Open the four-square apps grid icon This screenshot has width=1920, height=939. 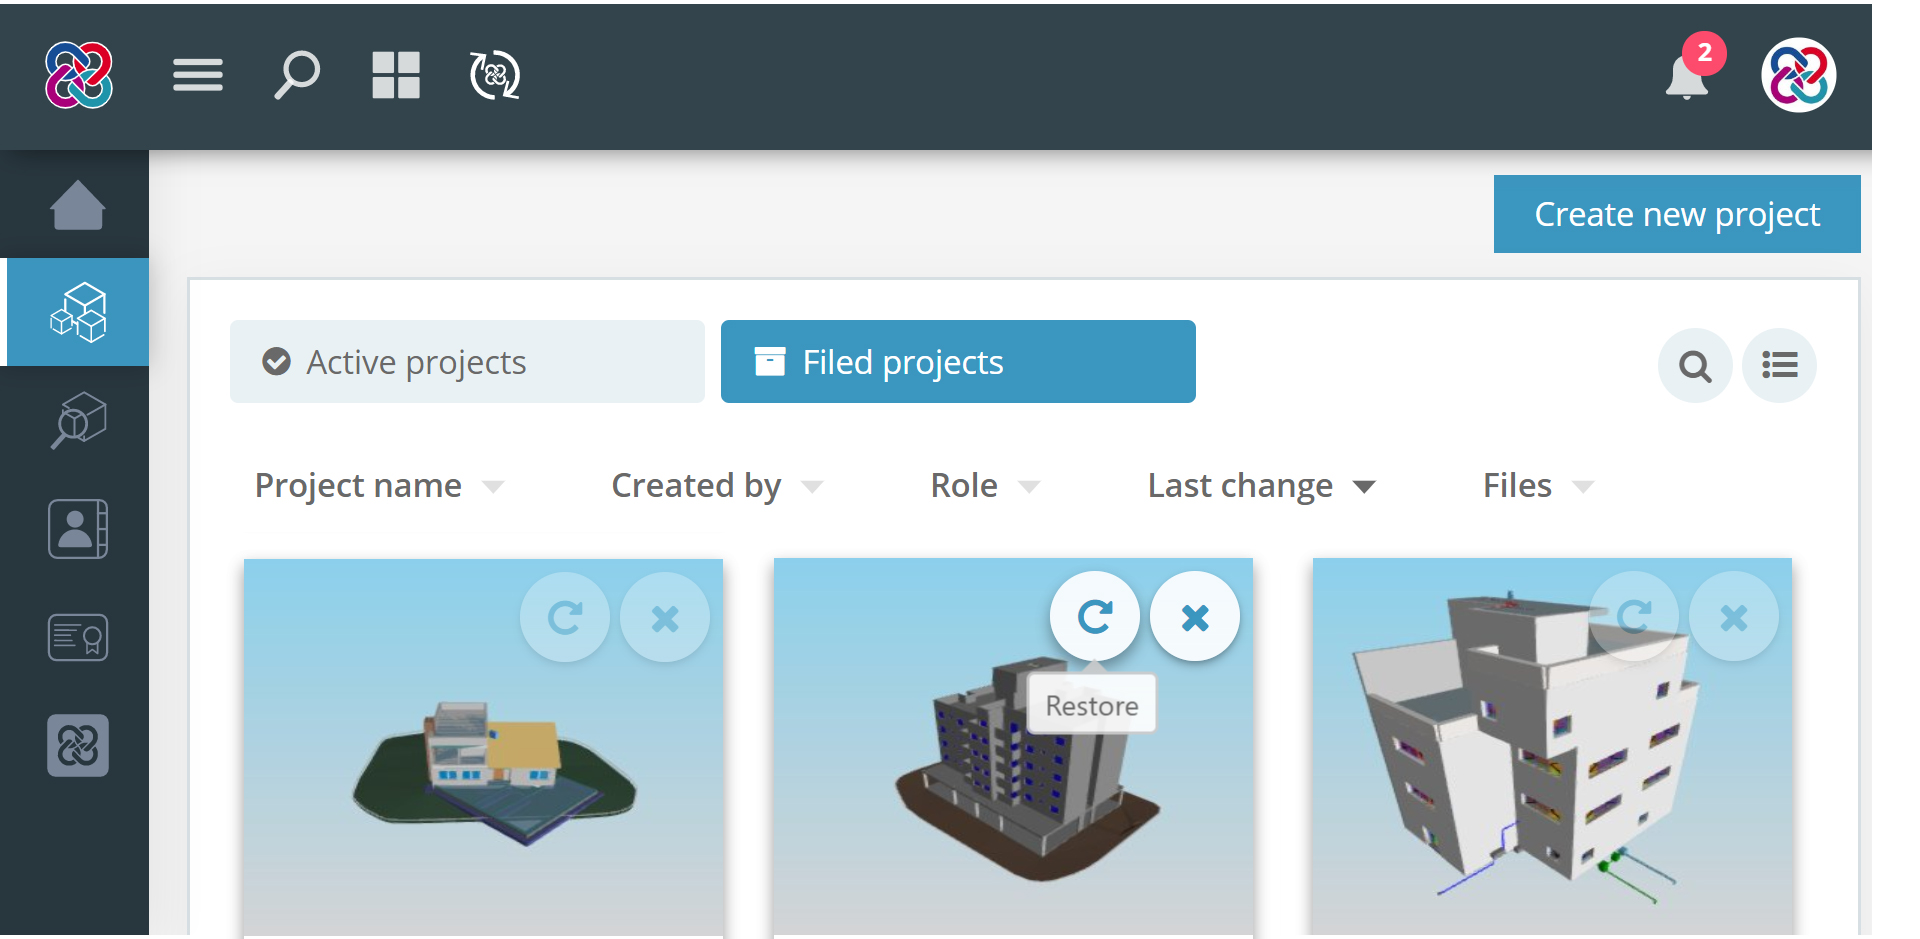click(395, 75)
